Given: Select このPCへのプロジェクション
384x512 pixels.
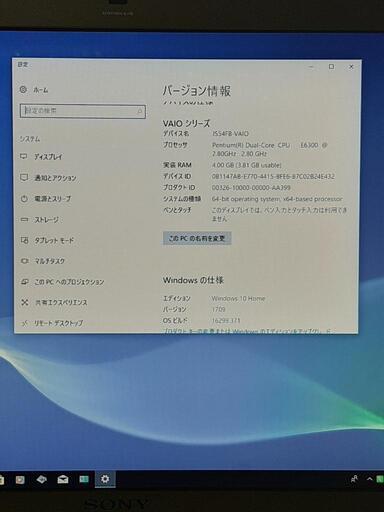Looking at the screenshot, I should [69, 282].
